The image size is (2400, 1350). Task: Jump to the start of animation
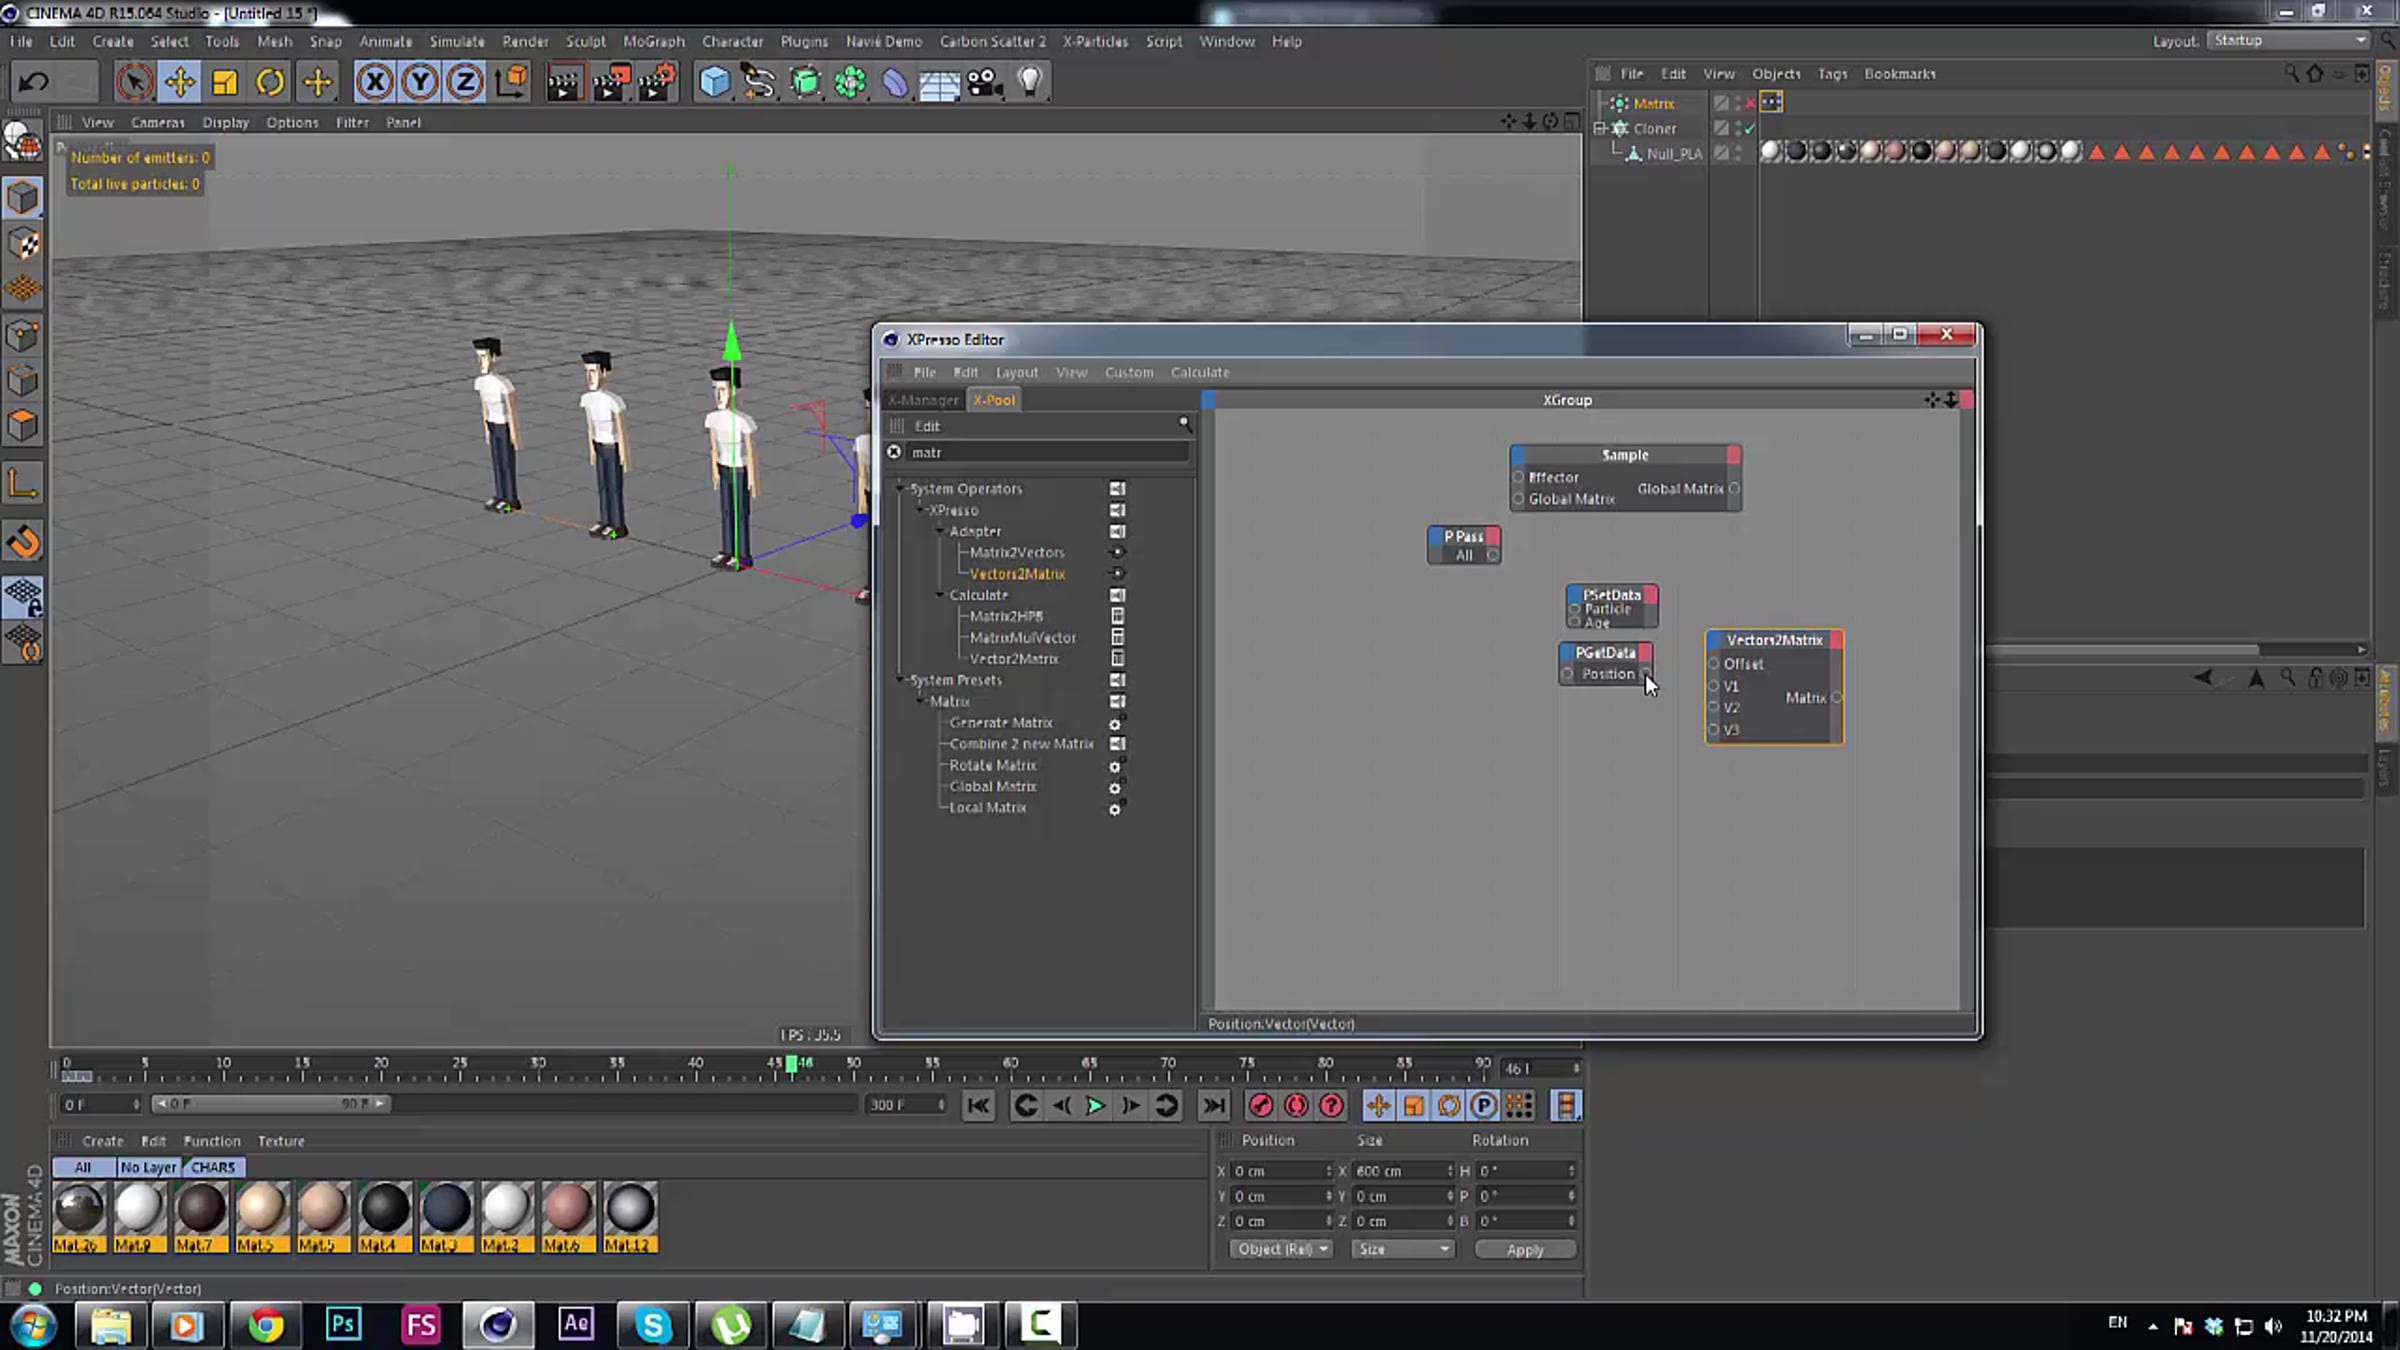[x=978, y=1105]
